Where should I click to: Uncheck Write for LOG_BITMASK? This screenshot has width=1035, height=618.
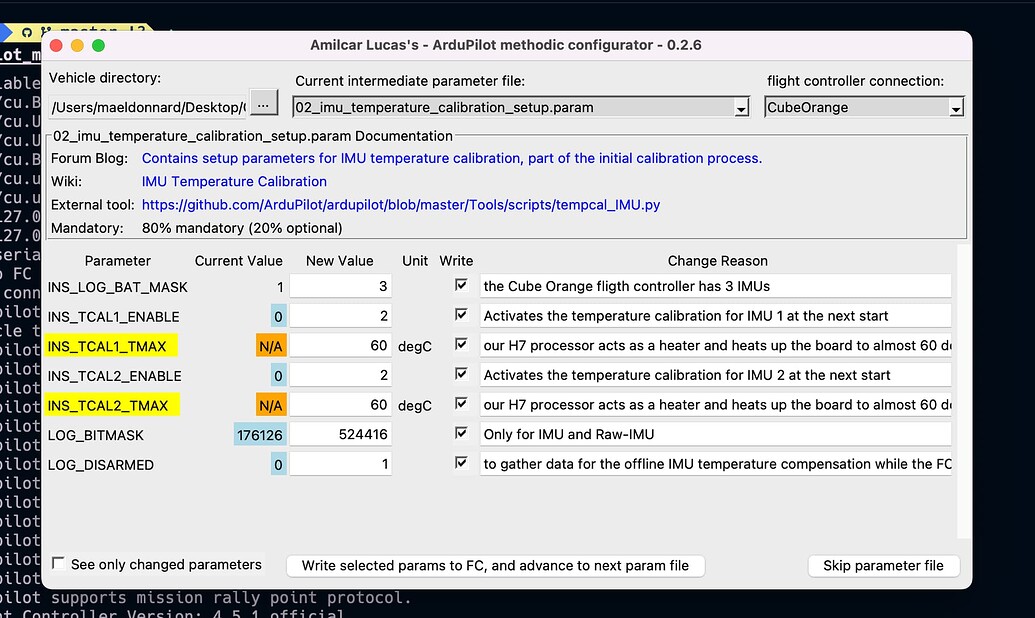[461, 432]
